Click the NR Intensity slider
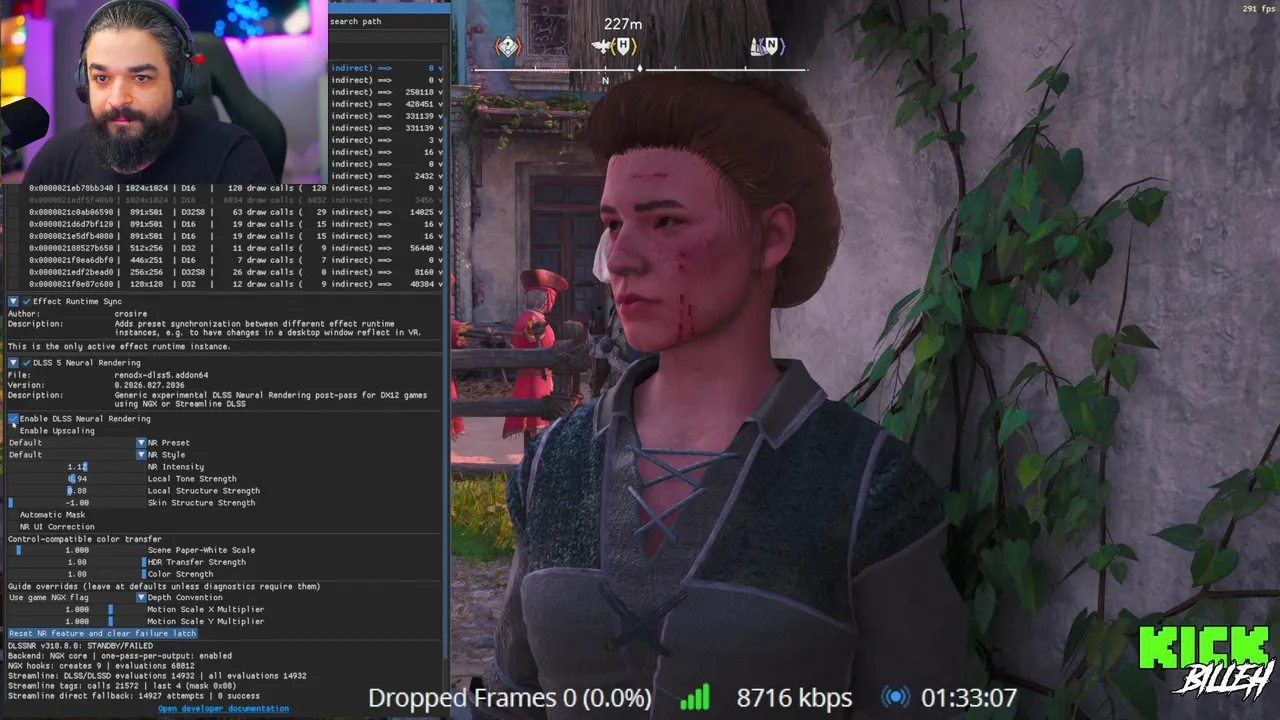 [x=77, y=467]
